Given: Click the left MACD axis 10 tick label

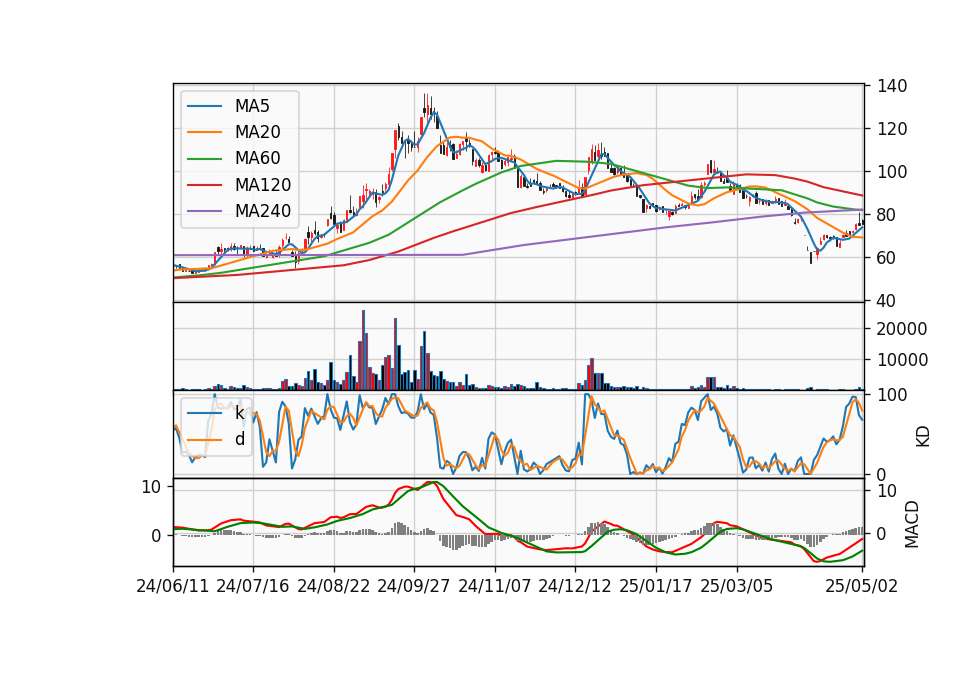Looking at the screenshot, I should [151, 487].
